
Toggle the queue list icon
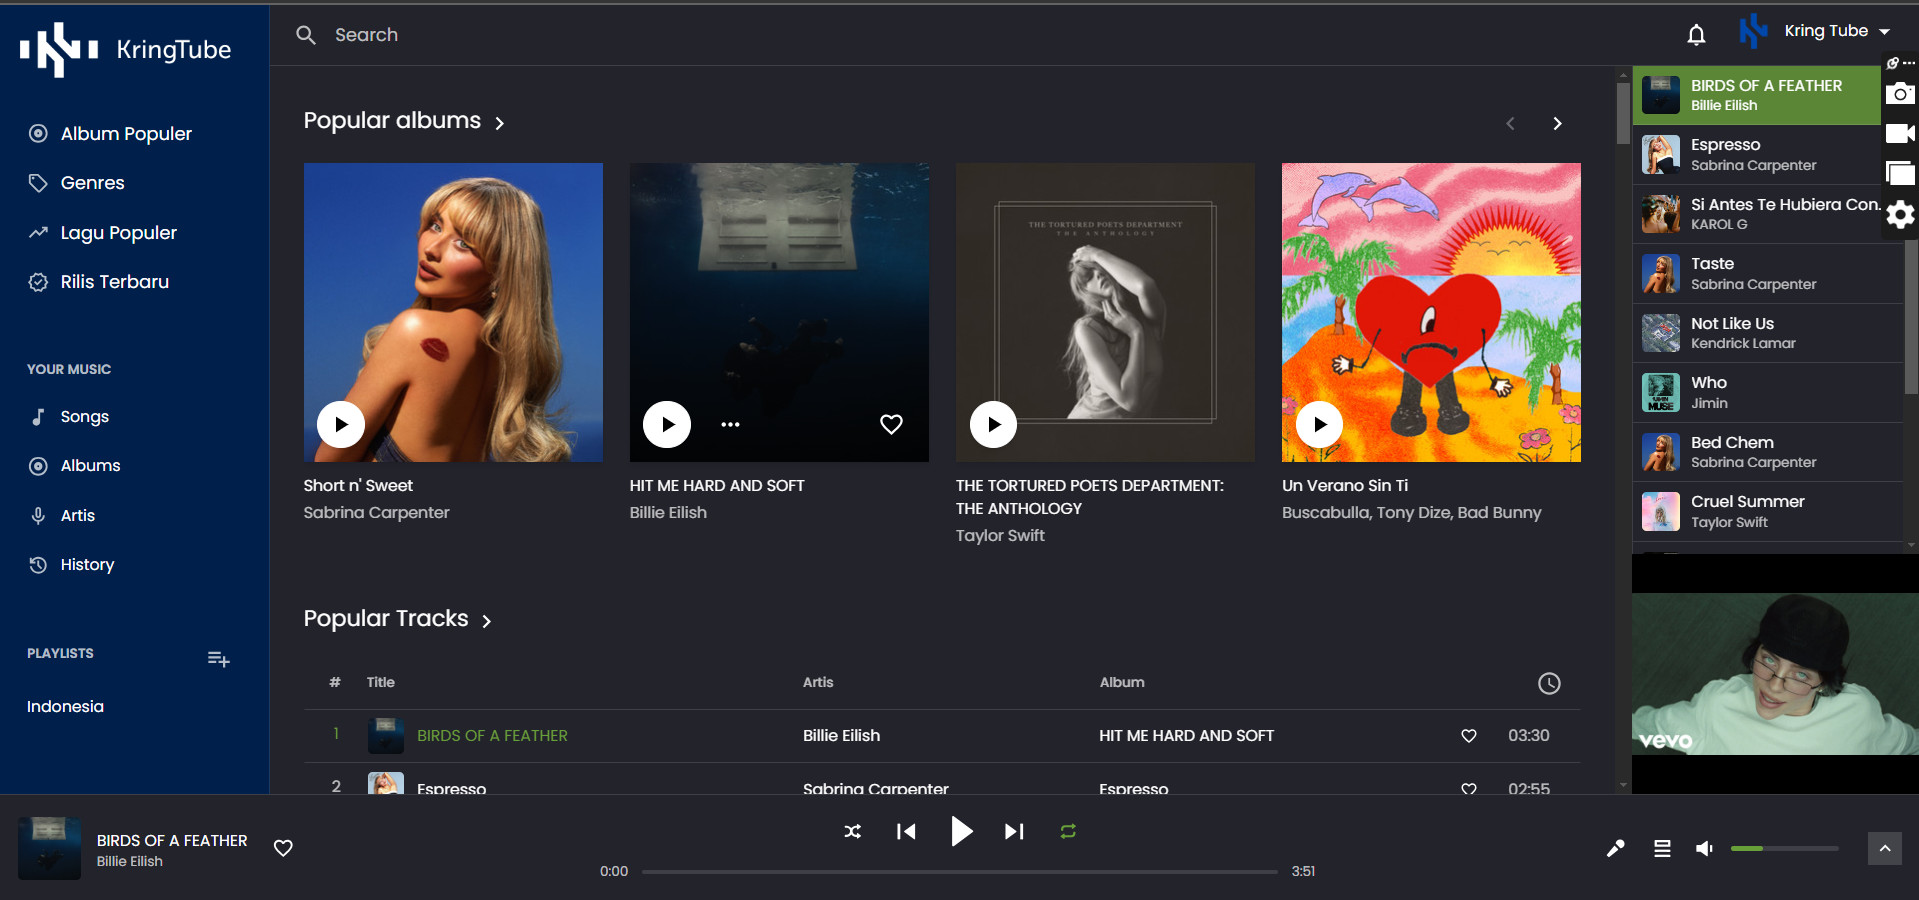point(1662,848)
